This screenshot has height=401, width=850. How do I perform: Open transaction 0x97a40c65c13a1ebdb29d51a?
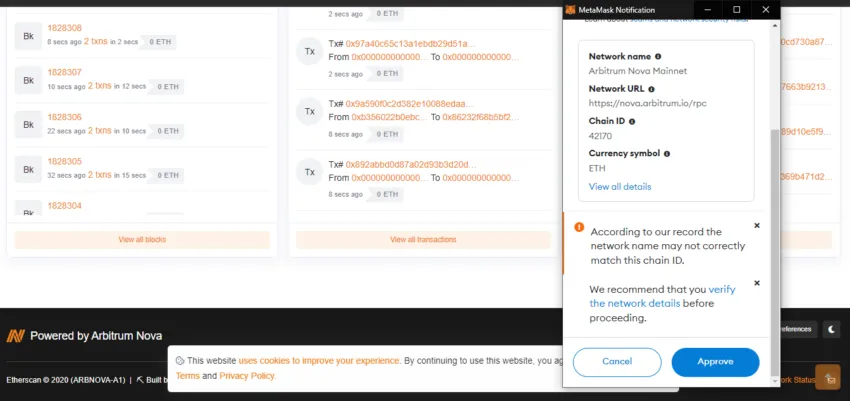pyautogui.click(x=410, y=44)
